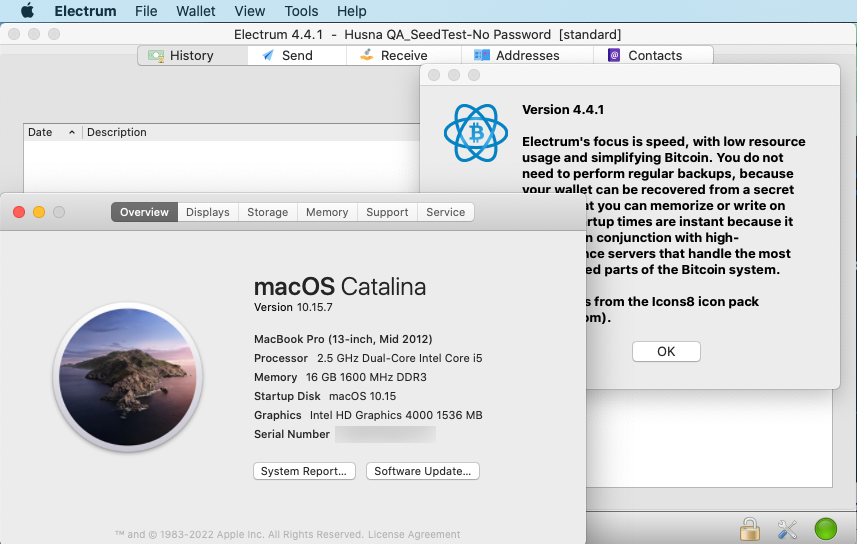The width and height of the screenshot is (857, 544).
Task: Open the License Agreement link
Action: coord(414,534)
